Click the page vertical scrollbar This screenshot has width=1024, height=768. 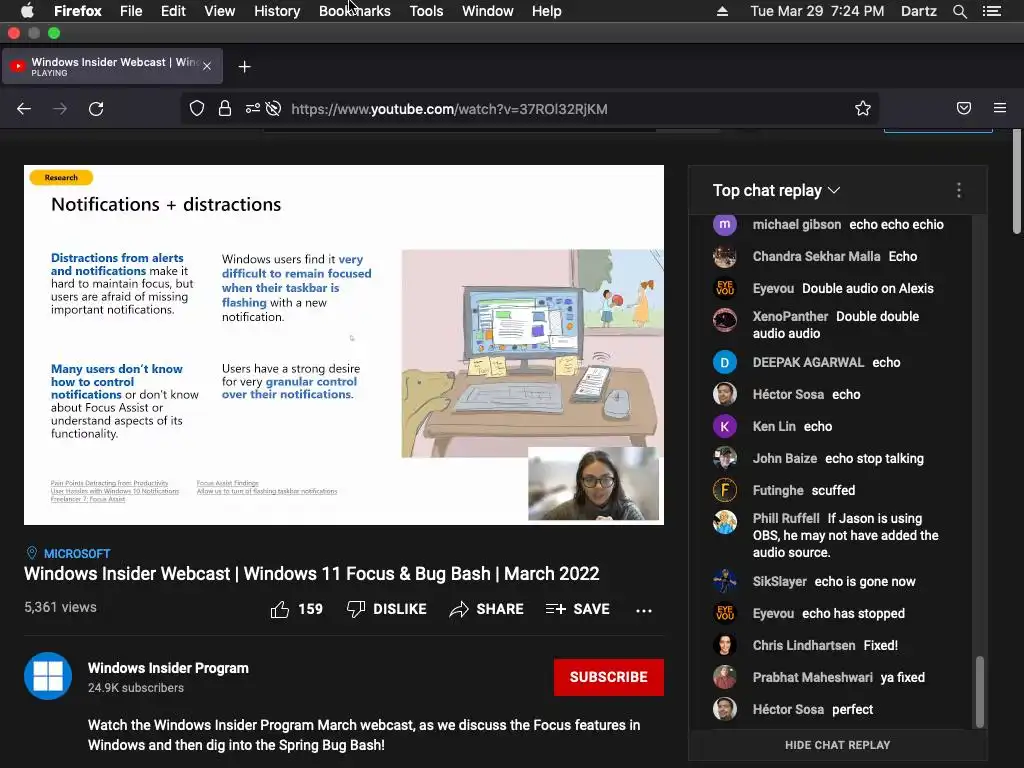1017,181
